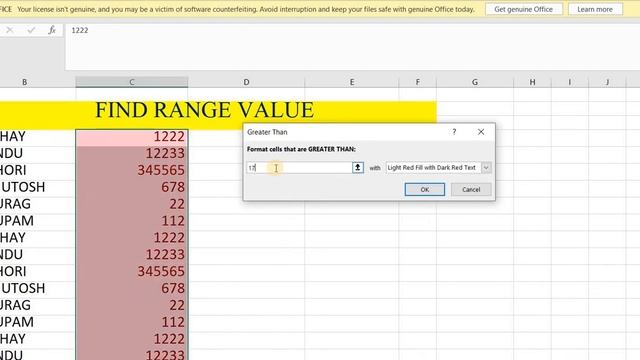640x360 pixels.
Task: Click the license warning message text
Action: (246, 9)
